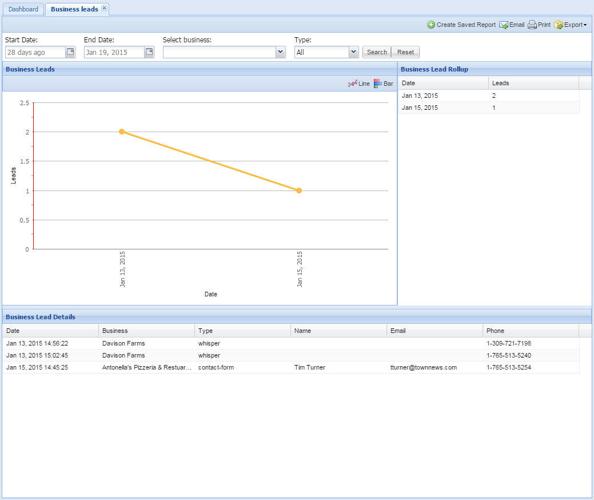594x500 pixels.
Task: Print the business leads report
Action: (x=539, y=25)
